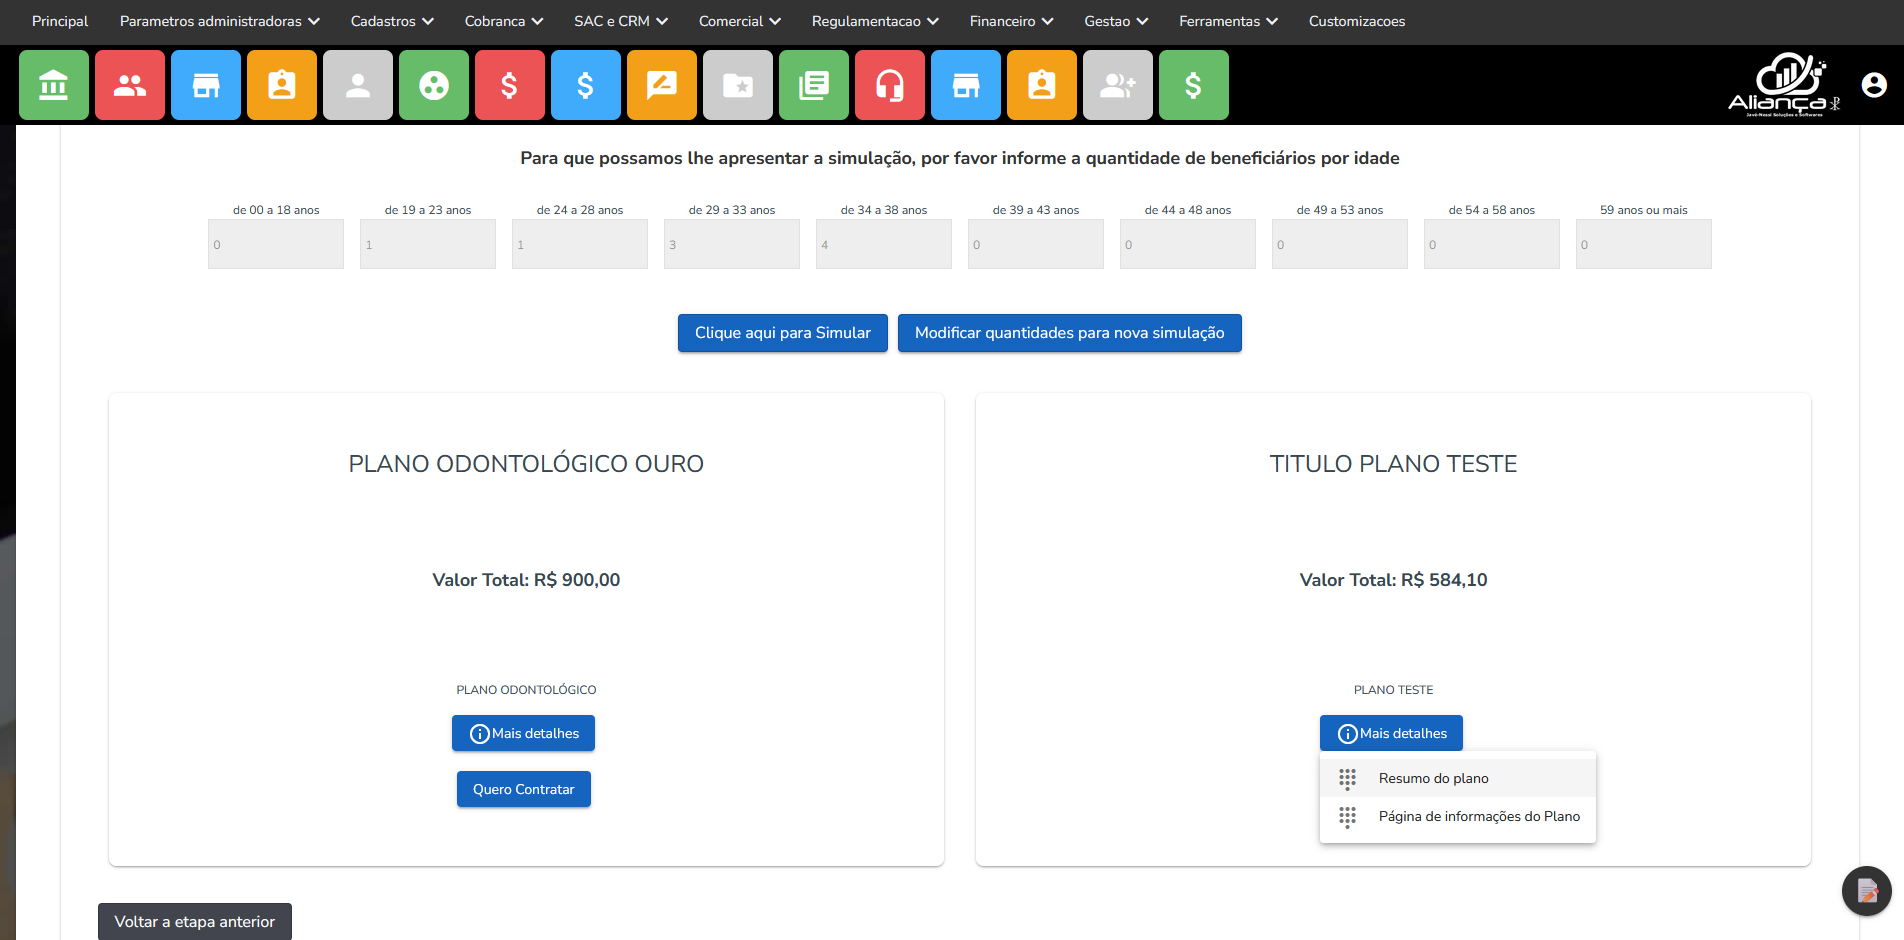Click the de 29 a 33 anos quantity field
The width and height of the screenshot is (1904, 940).
[x=731, y=244]
